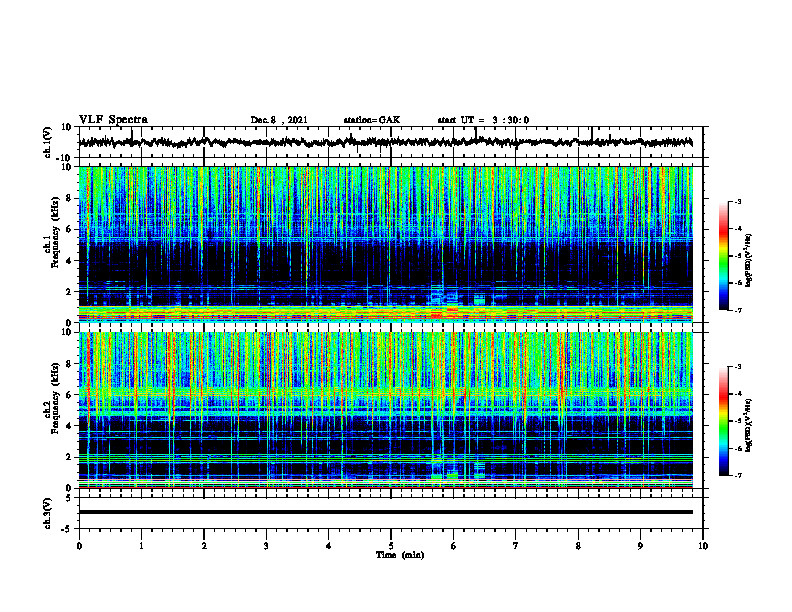Click the "station=GAK" header label
Viewport: 792px width, 612px height.
(x=372, y=120)
